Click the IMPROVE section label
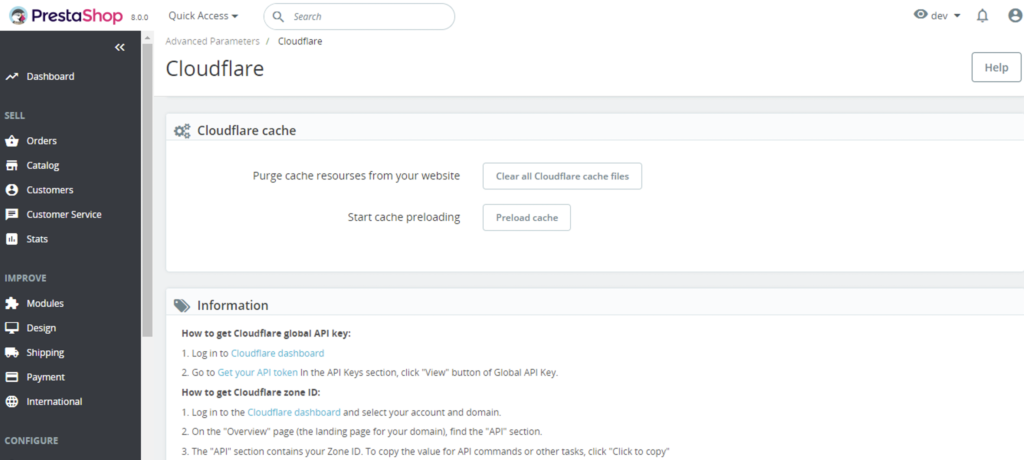 [x=25, y=278]
